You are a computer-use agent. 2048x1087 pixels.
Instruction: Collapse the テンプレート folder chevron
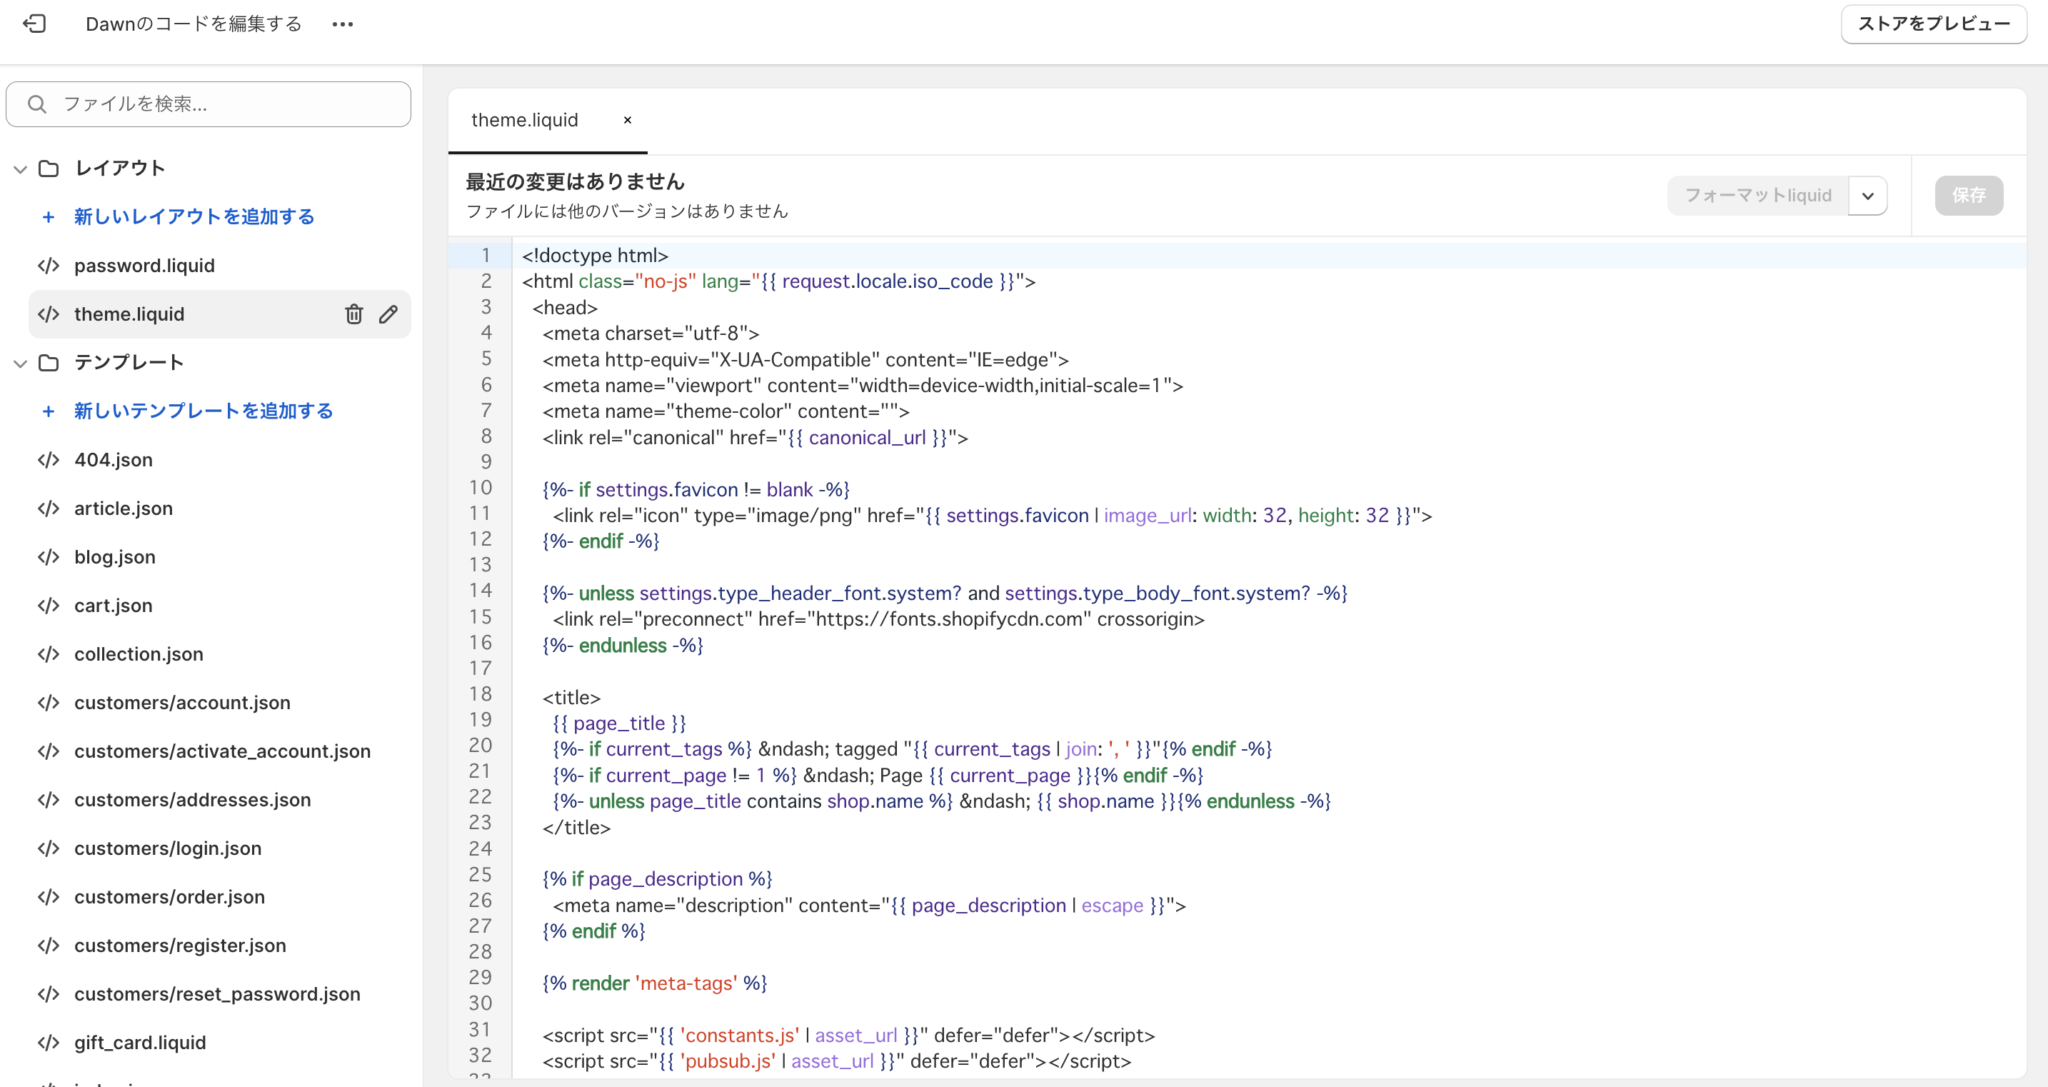pos(20,363)
